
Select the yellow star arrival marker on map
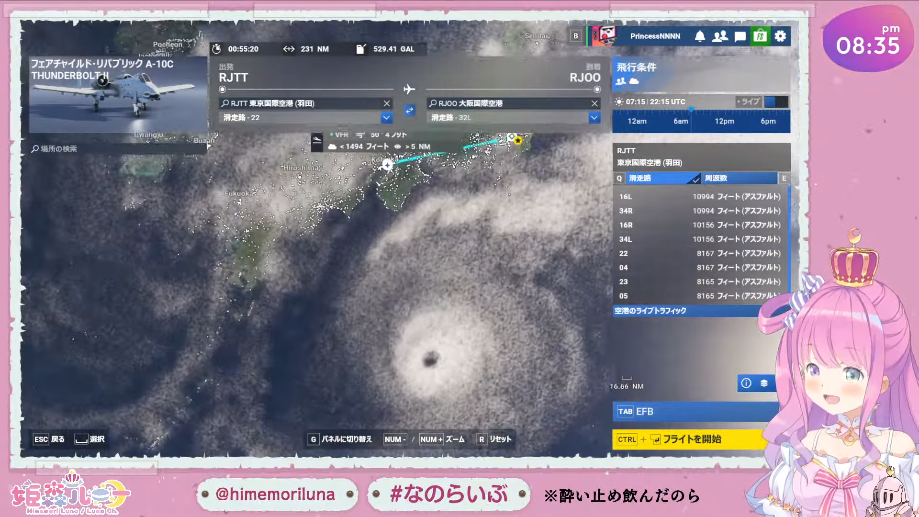click(518, 141)
